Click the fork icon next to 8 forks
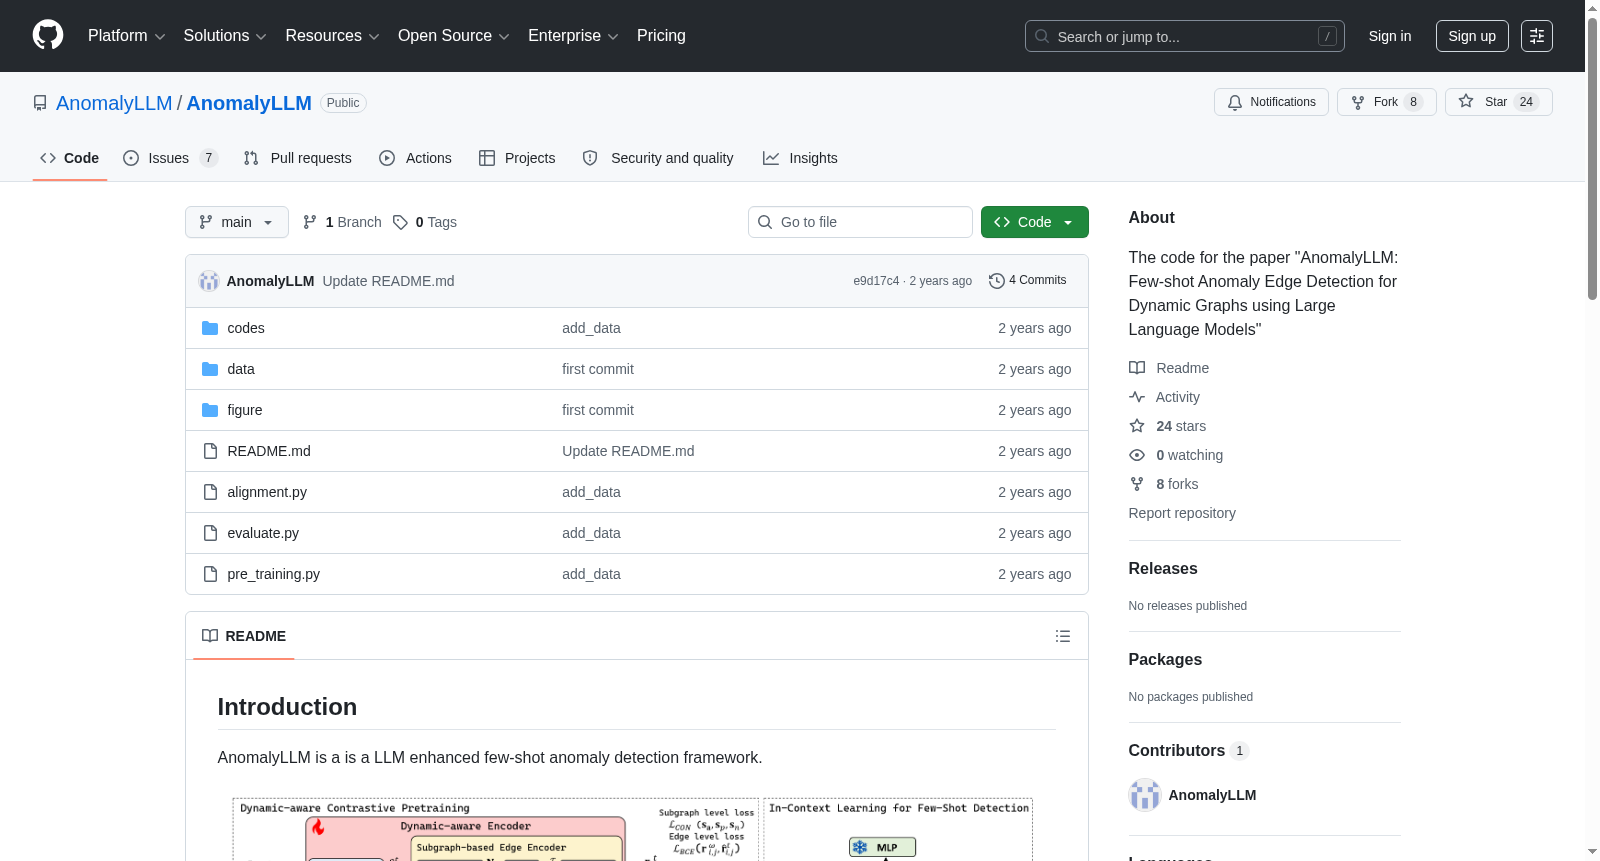Image resolution: width=1600 pixels, height=861 pixels. click(x=1137, y=484)
